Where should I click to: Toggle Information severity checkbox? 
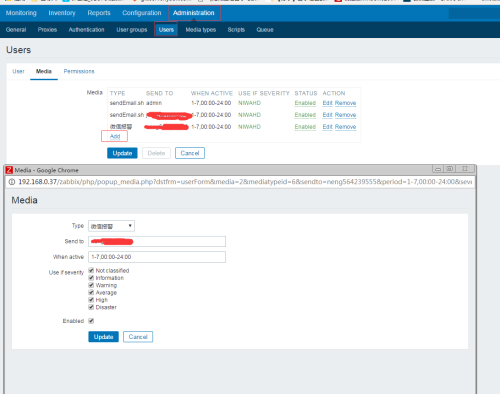(x=91, y=278)
